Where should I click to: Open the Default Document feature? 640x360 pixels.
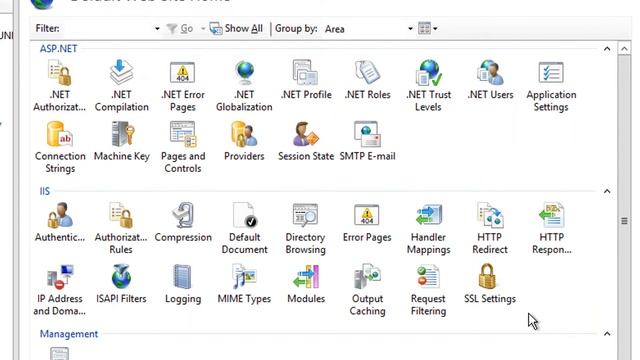(x=244, y=229)
